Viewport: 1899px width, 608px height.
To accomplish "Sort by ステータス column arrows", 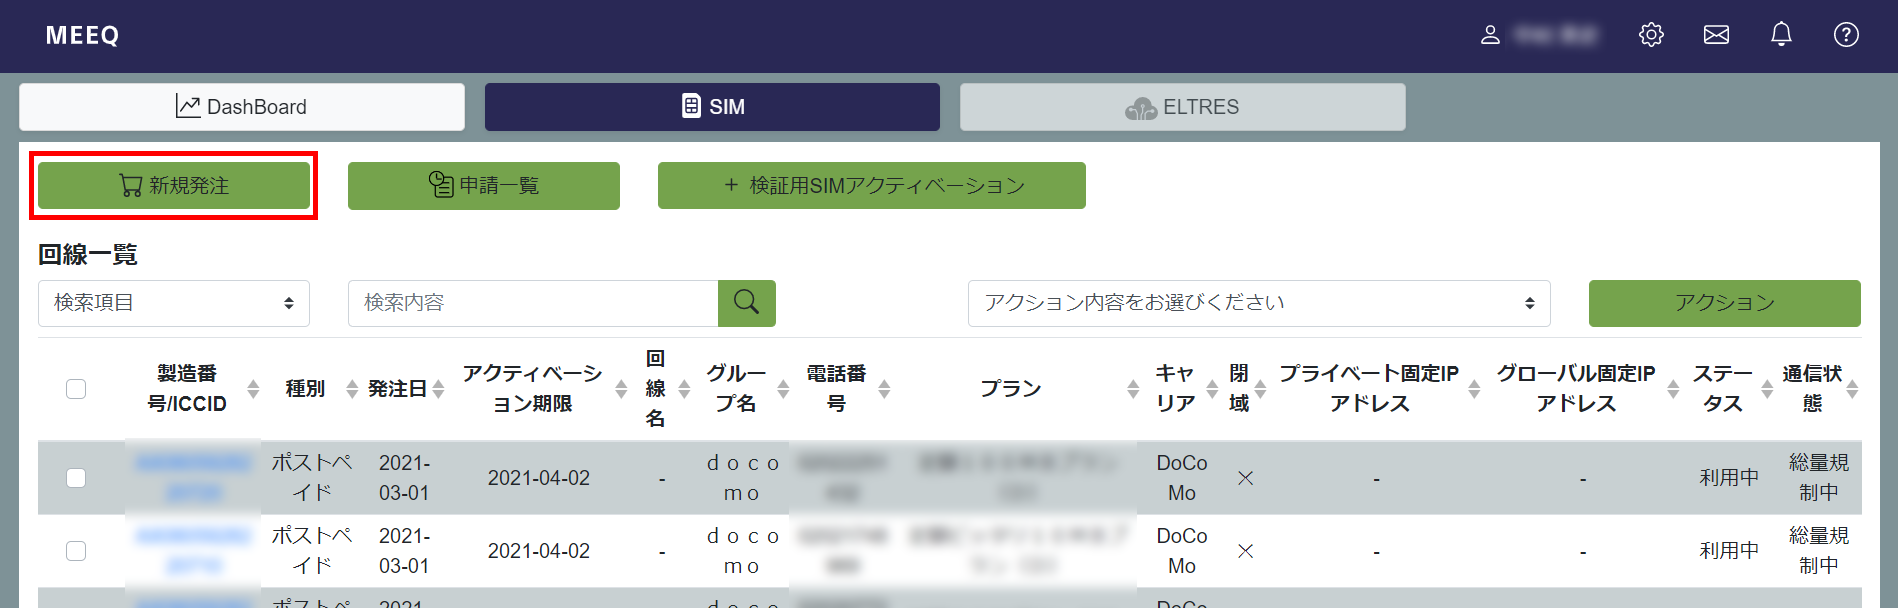I will coord(1767,389).
